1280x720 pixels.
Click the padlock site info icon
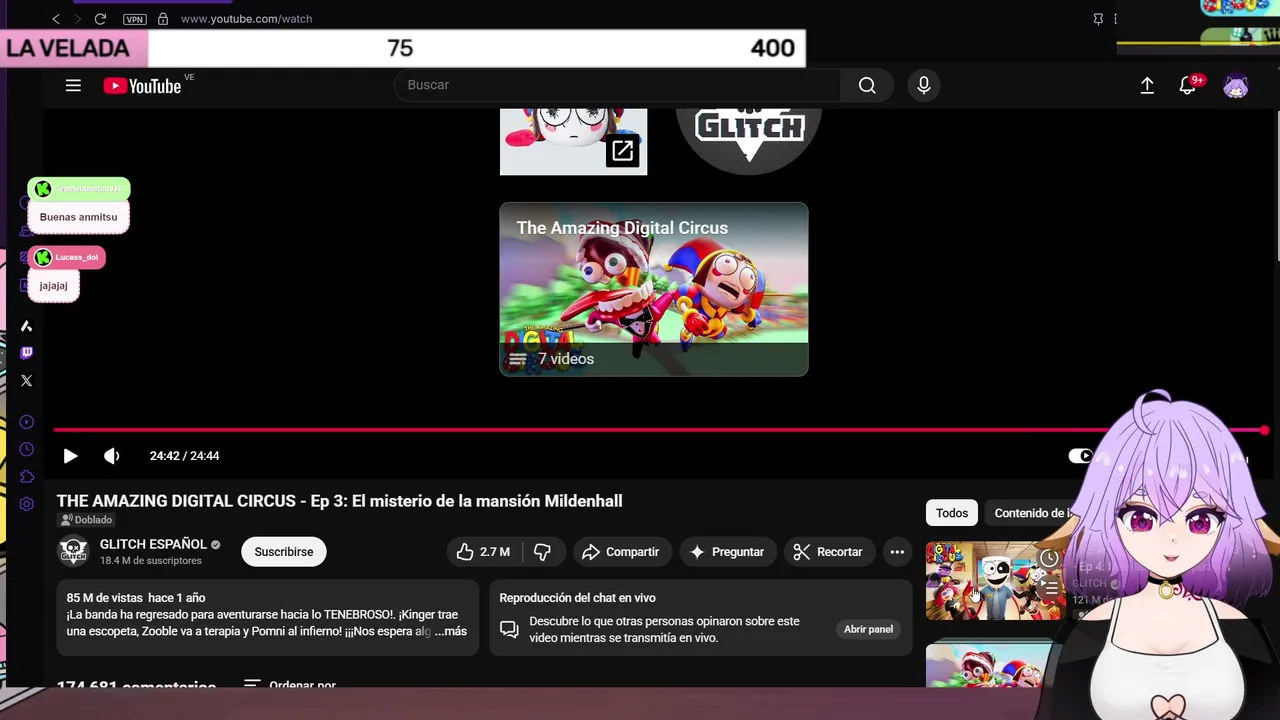point(163,19)
